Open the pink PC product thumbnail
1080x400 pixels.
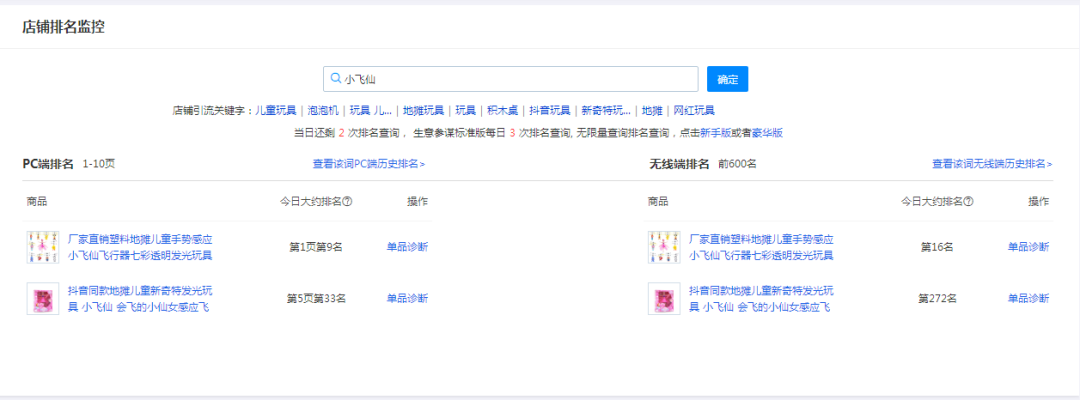coord(43,298)
